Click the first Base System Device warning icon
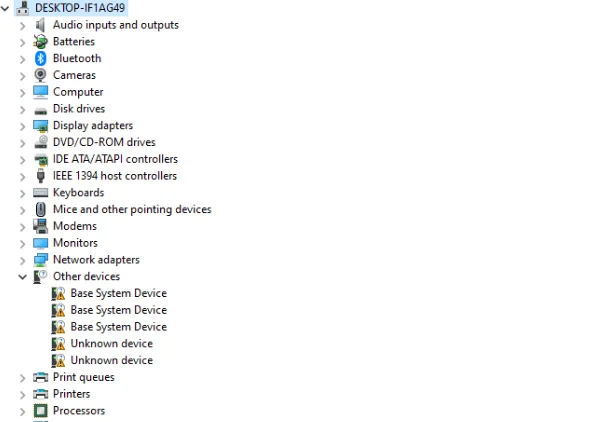The width and height of the screenshot is (613, 422). (x=58, y=294)
